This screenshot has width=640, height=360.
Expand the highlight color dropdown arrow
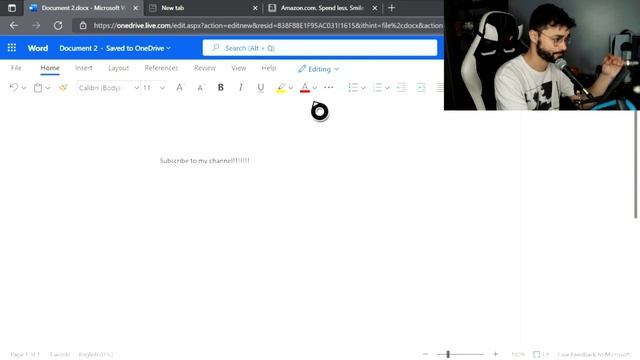pos(290,88)
